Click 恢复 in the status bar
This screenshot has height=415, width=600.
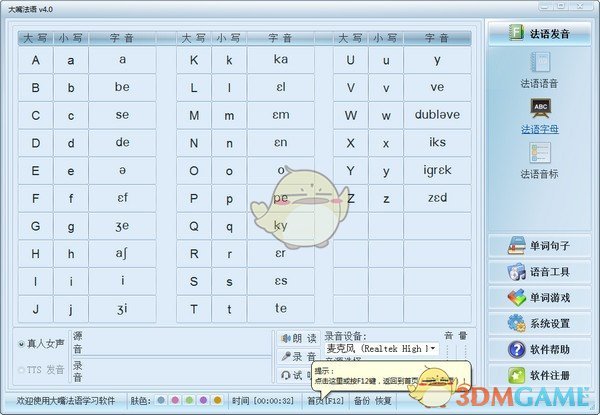pyautogui.click(x=383, y=400)
